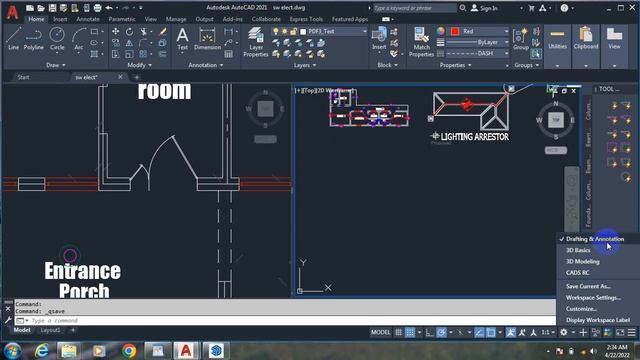Open the Clipboard panel button

pyautogui.click(x=586, y=46)
